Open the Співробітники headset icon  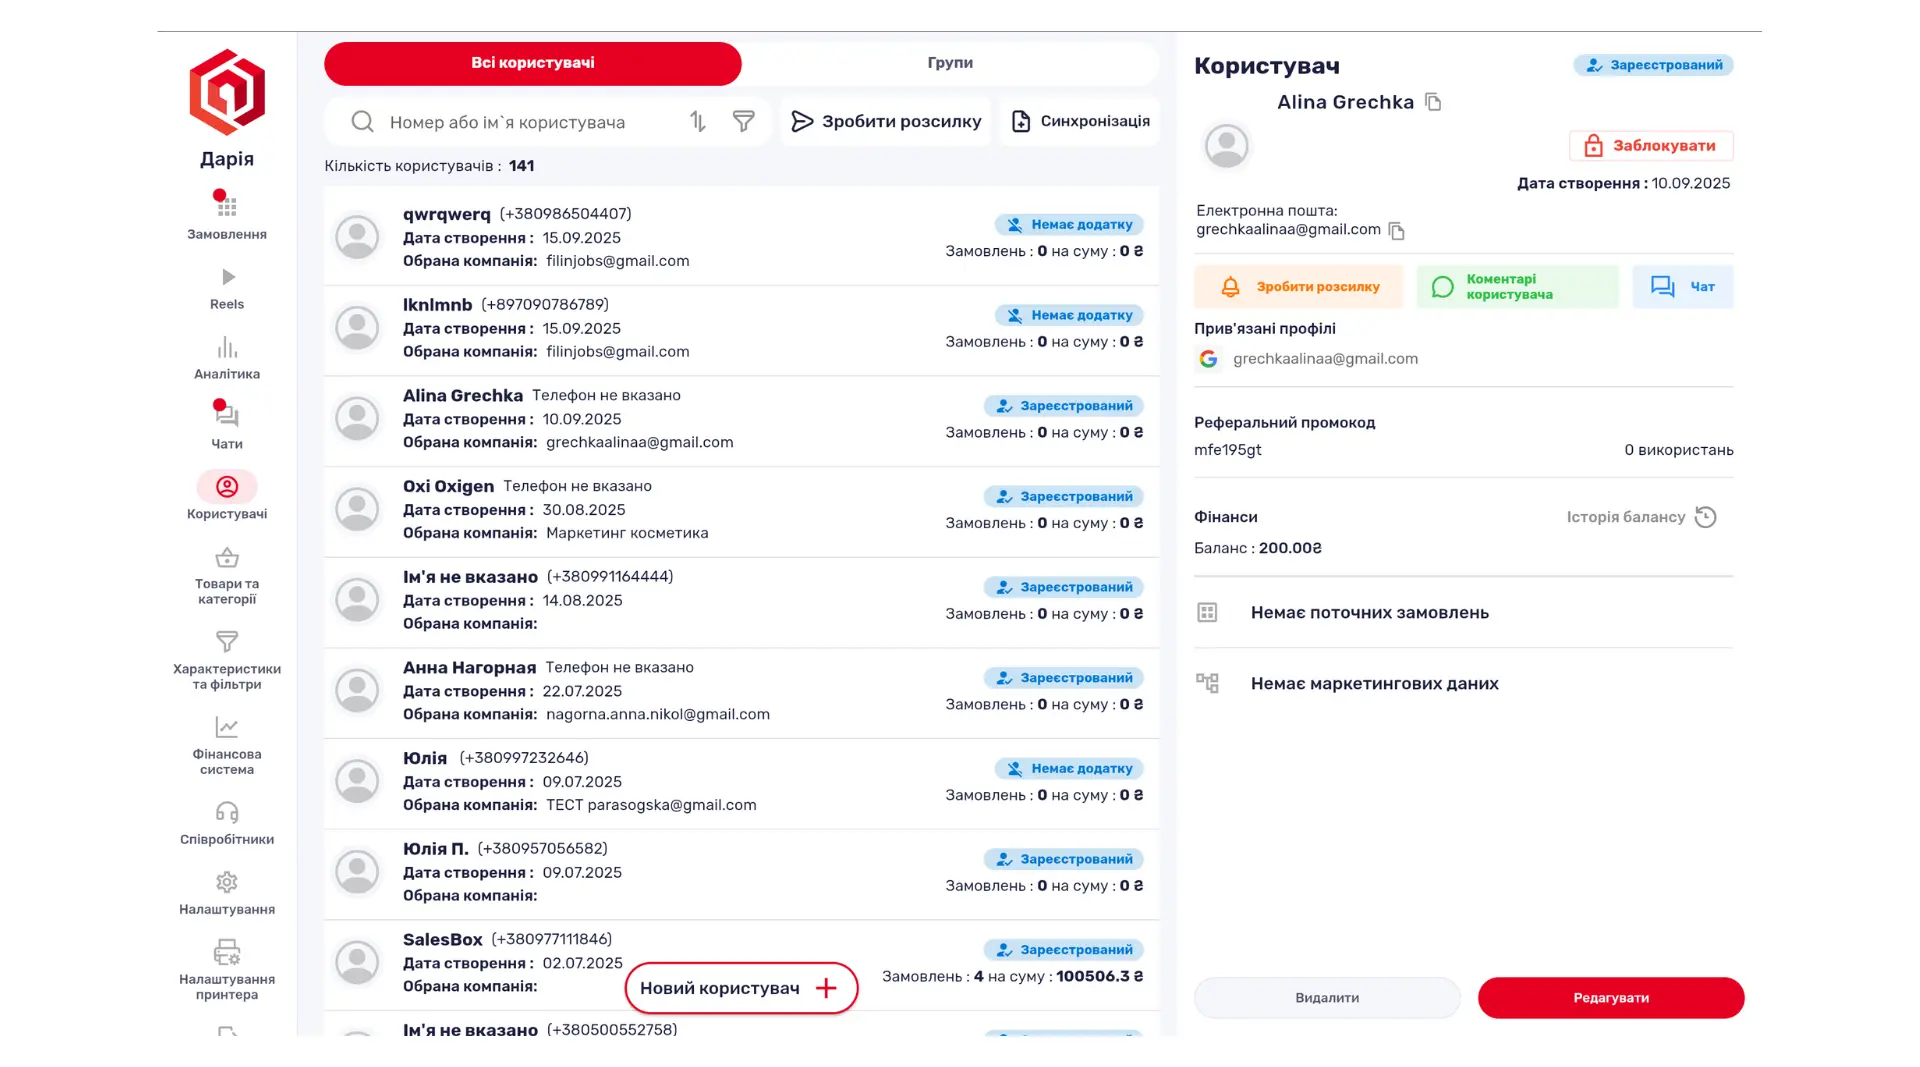pos(227,812)
